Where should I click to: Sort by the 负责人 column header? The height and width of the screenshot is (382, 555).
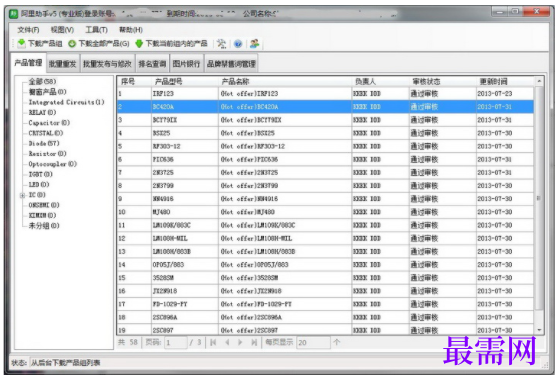tap(381, 81)
